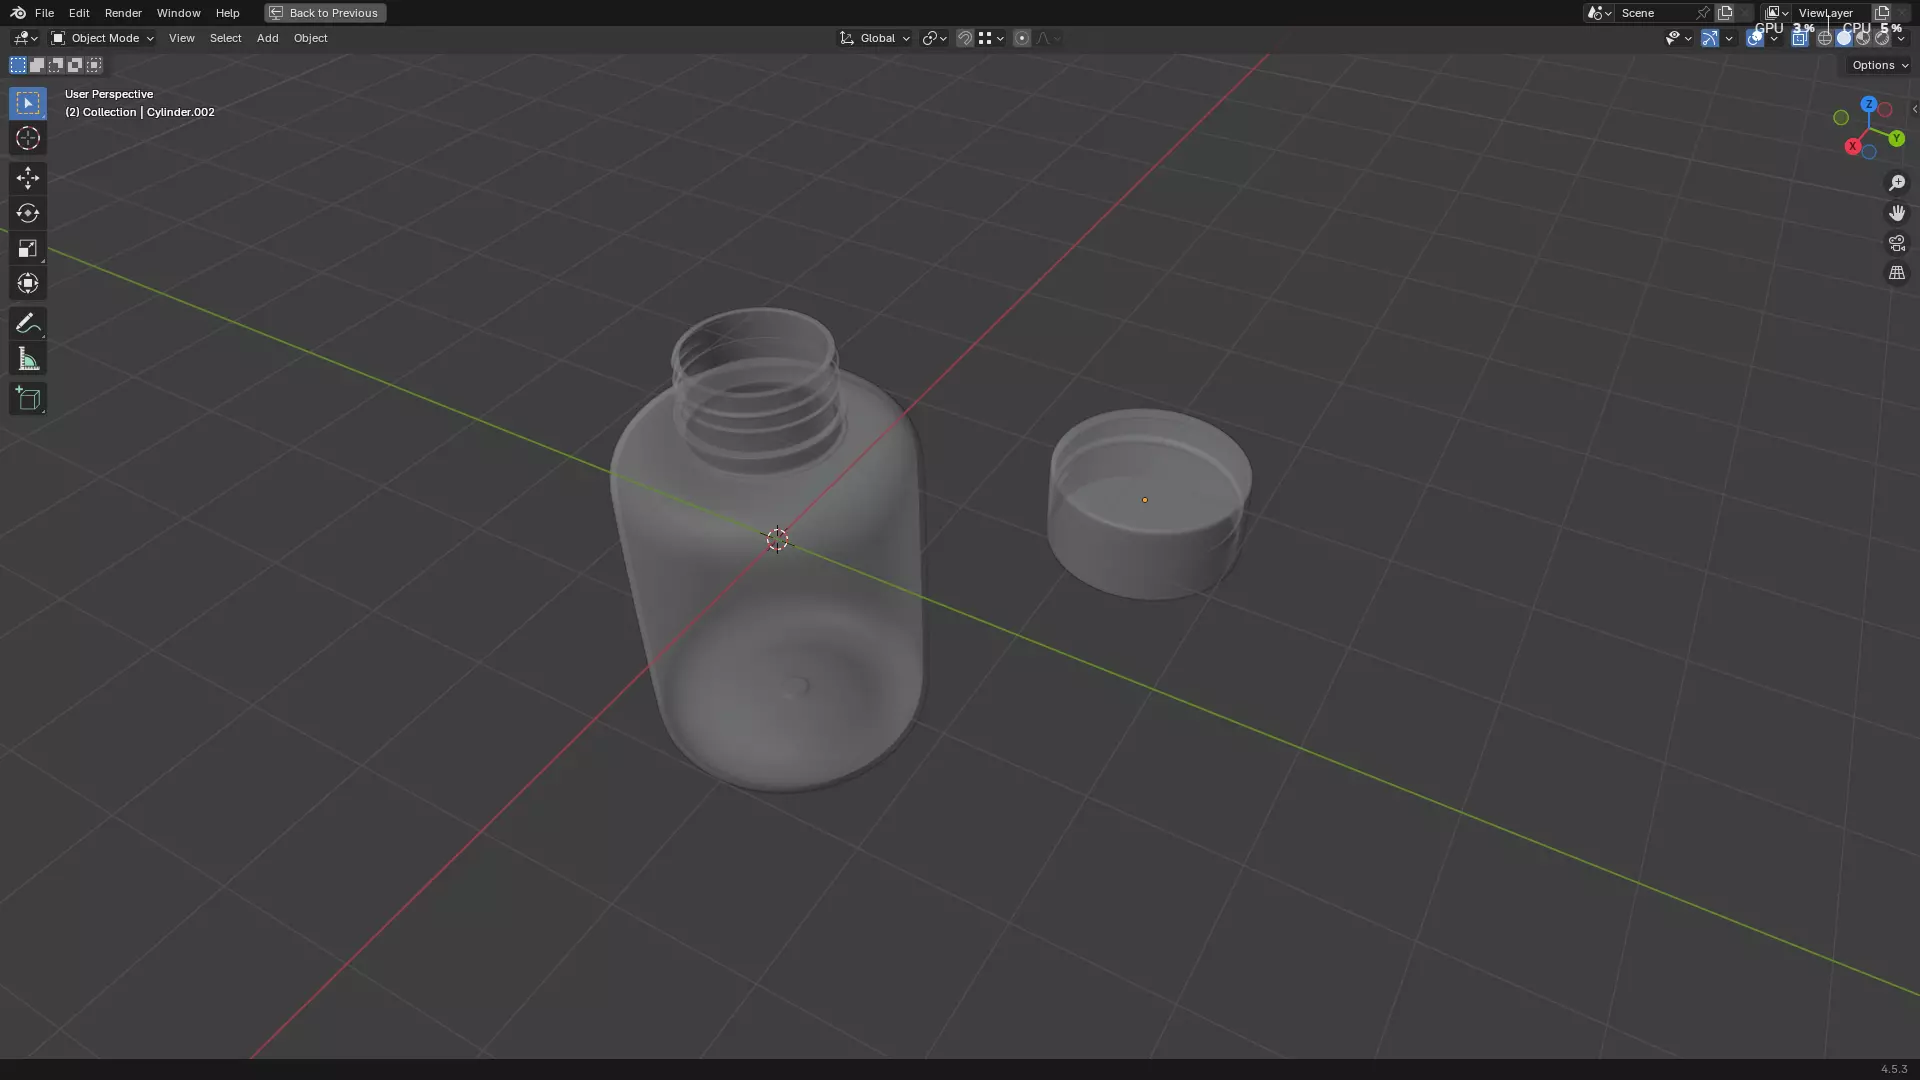Browse scenes via scene icon dropdown
Screen dimensions: 1920x1080
(1598, 13)
